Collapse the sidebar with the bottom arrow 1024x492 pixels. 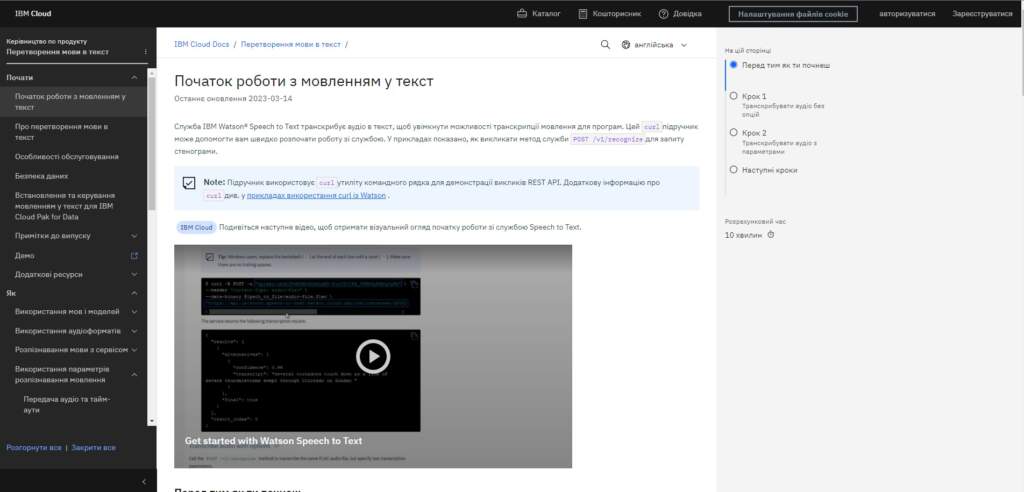[x=144, y=482]
